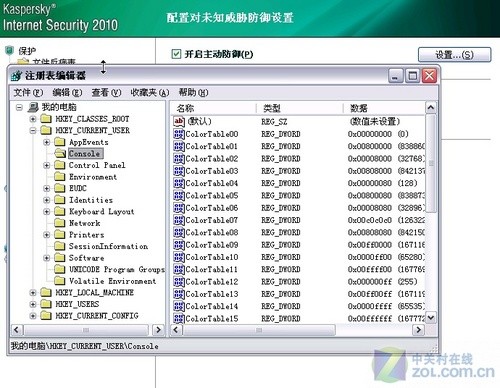The height and width of the screenshot is (388, 500).
Task: Click the ColorTable12 DWORD value icon
Action: tap(179, 282)
